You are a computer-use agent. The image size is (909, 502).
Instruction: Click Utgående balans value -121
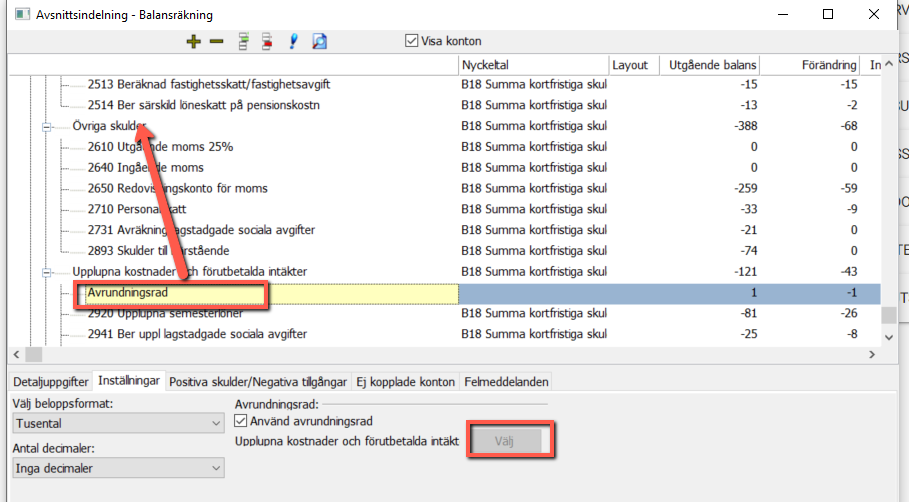746,272
